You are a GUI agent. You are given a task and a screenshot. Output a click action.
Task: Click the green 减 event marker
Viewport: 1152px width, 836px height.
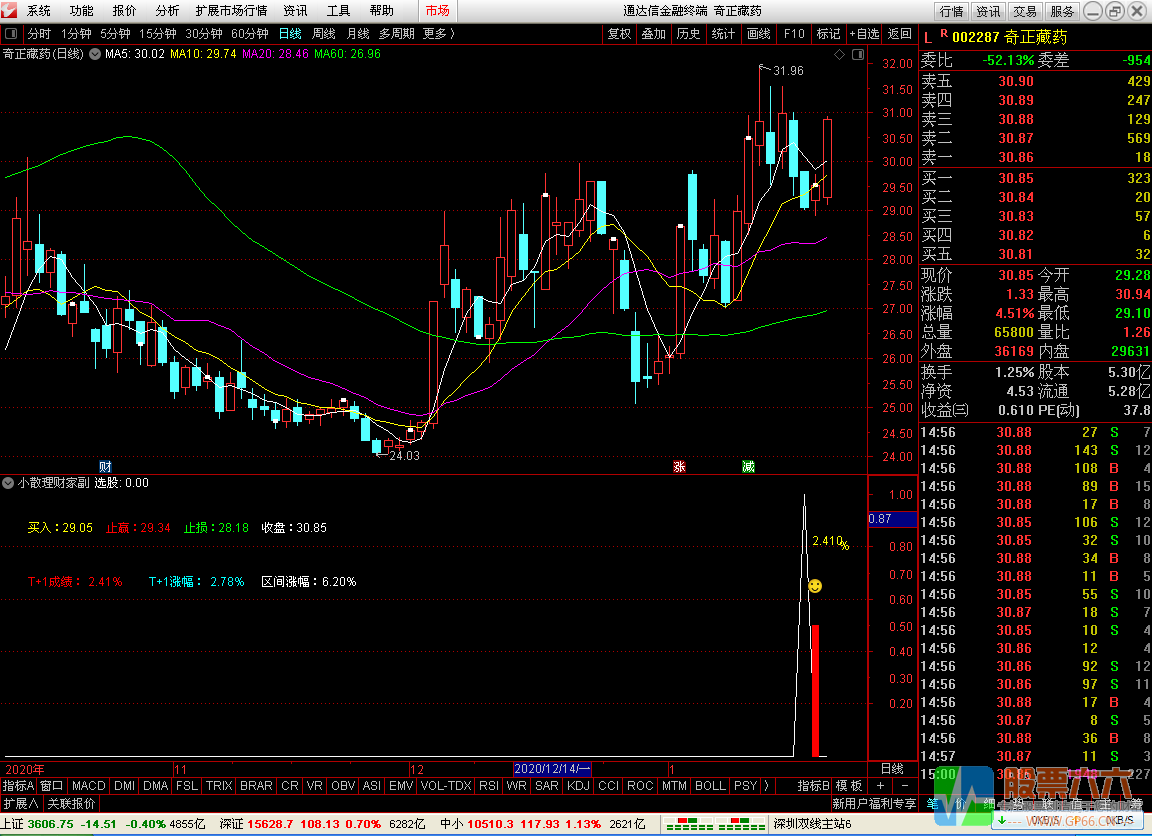point(748,467)
